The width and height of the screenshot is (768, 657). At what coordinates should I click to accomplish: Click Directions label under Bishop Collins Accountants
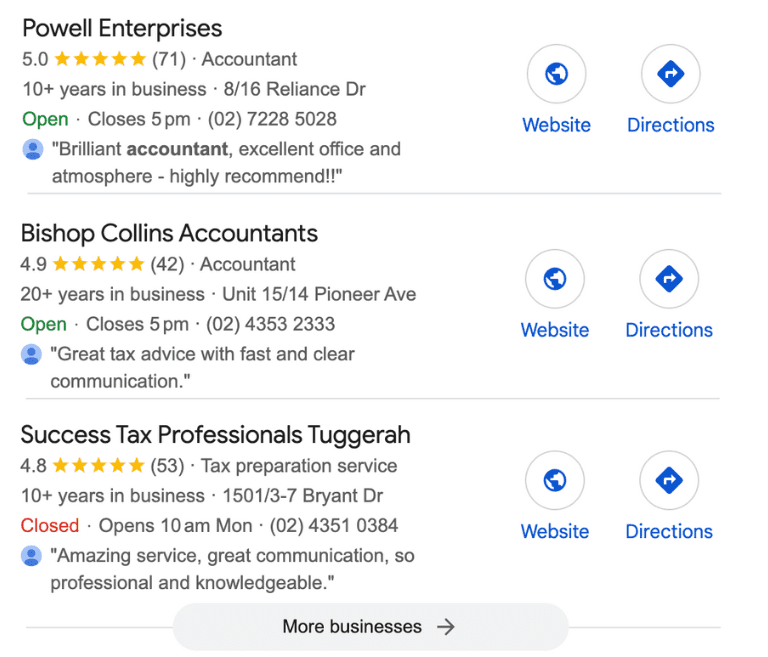coord(669,330)
